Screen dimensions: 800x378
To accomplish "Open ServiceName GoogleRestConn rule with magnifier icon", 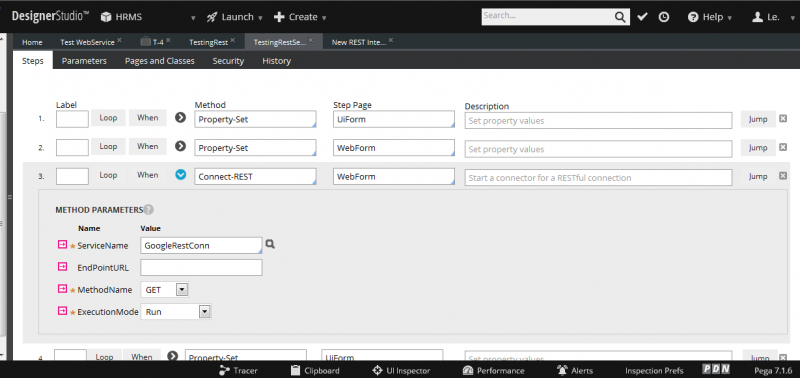I will 270,244.
